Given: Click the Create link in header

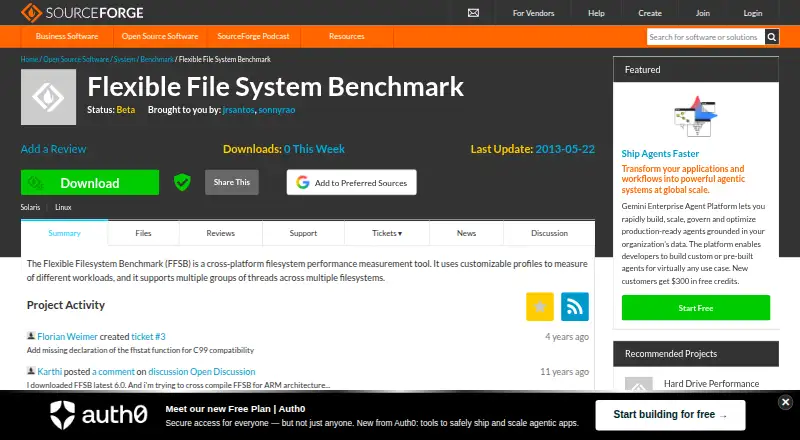Looking at the screenshot, I should (x=649, y=13).
